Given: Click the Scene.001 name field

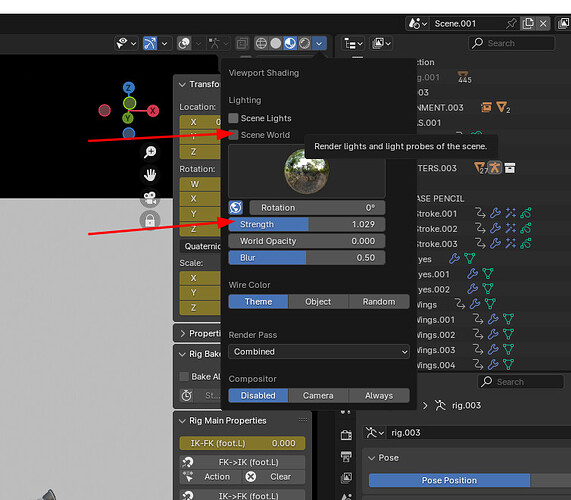Looking at the screenshot, I should coord(468,24).
